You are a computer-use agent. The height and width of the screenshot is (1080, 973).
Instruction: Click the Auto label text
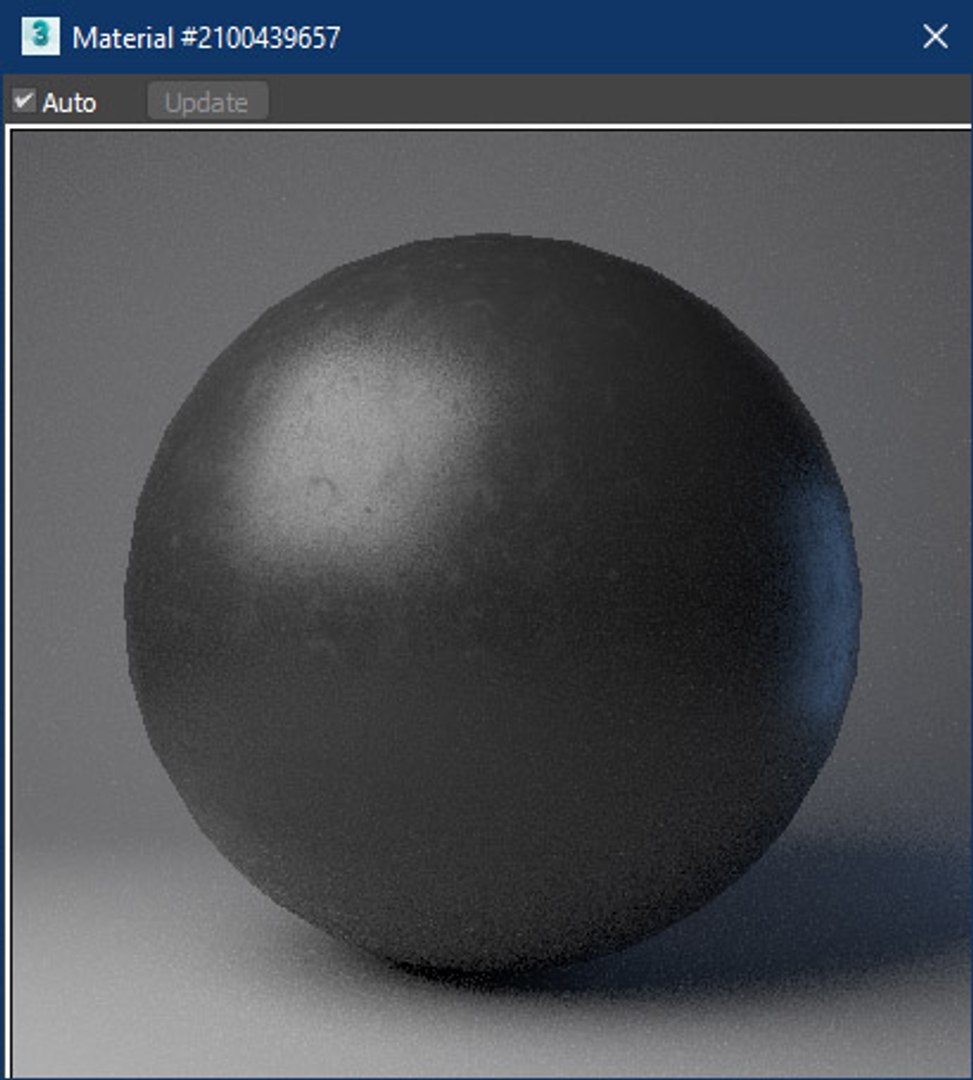pyautogui.click(x=69, y=103)
